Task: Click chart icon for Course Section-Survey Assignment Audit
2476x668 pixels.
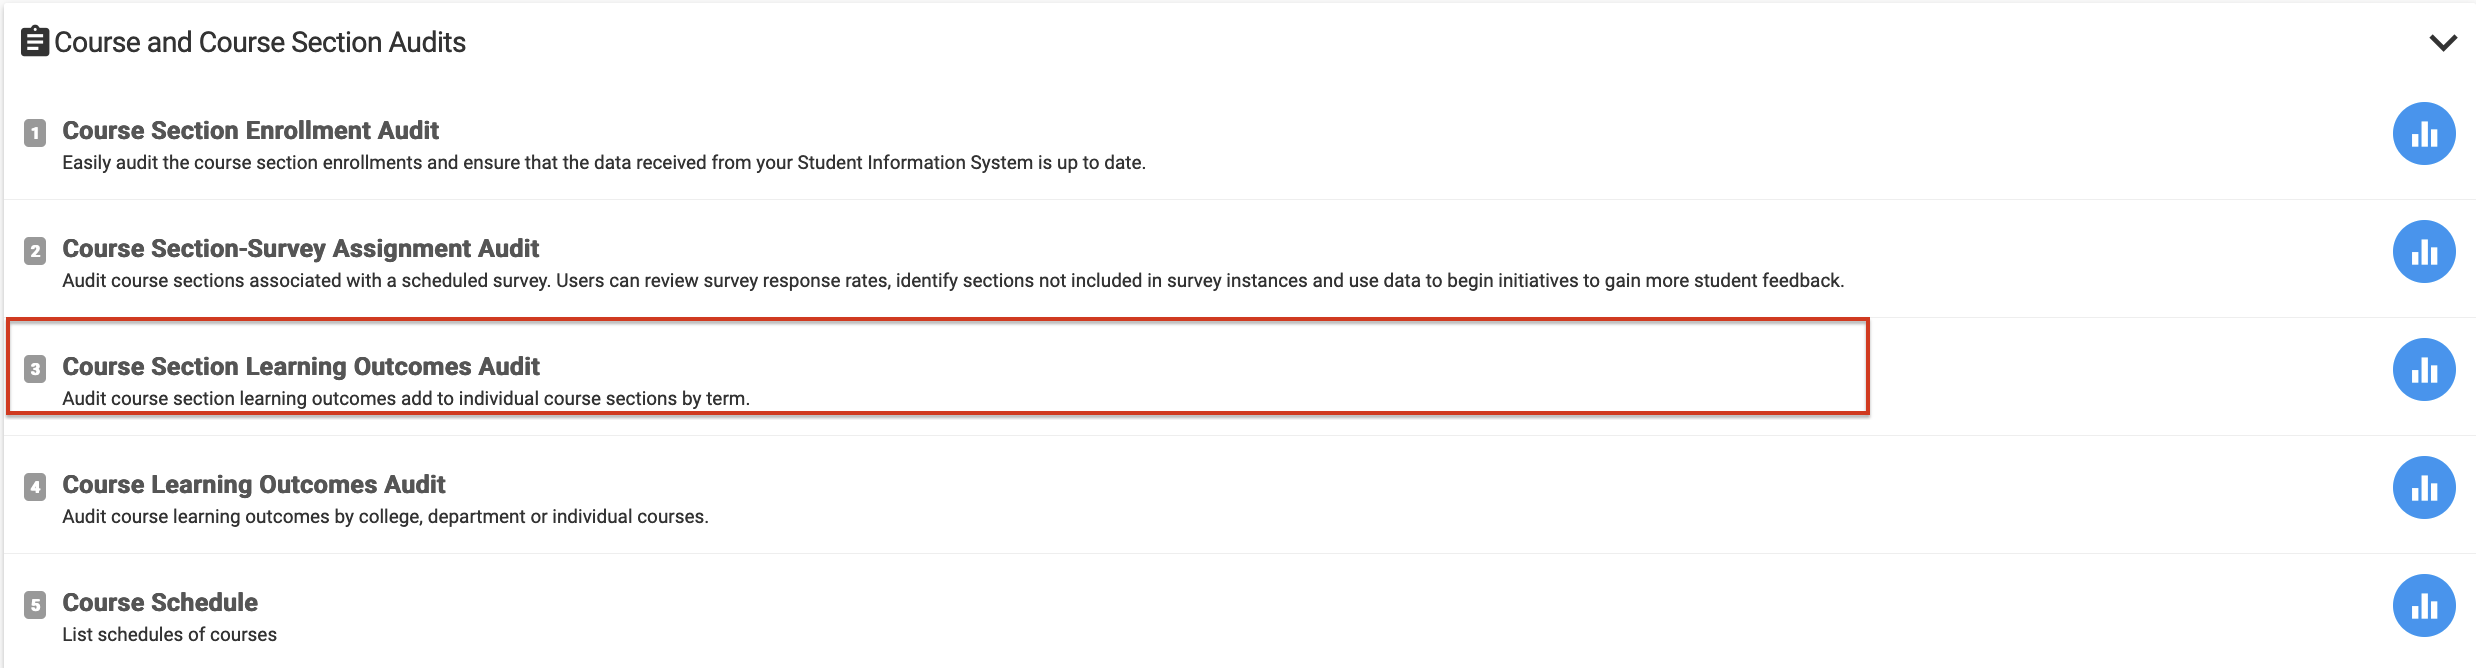Action: [2423, 252]
